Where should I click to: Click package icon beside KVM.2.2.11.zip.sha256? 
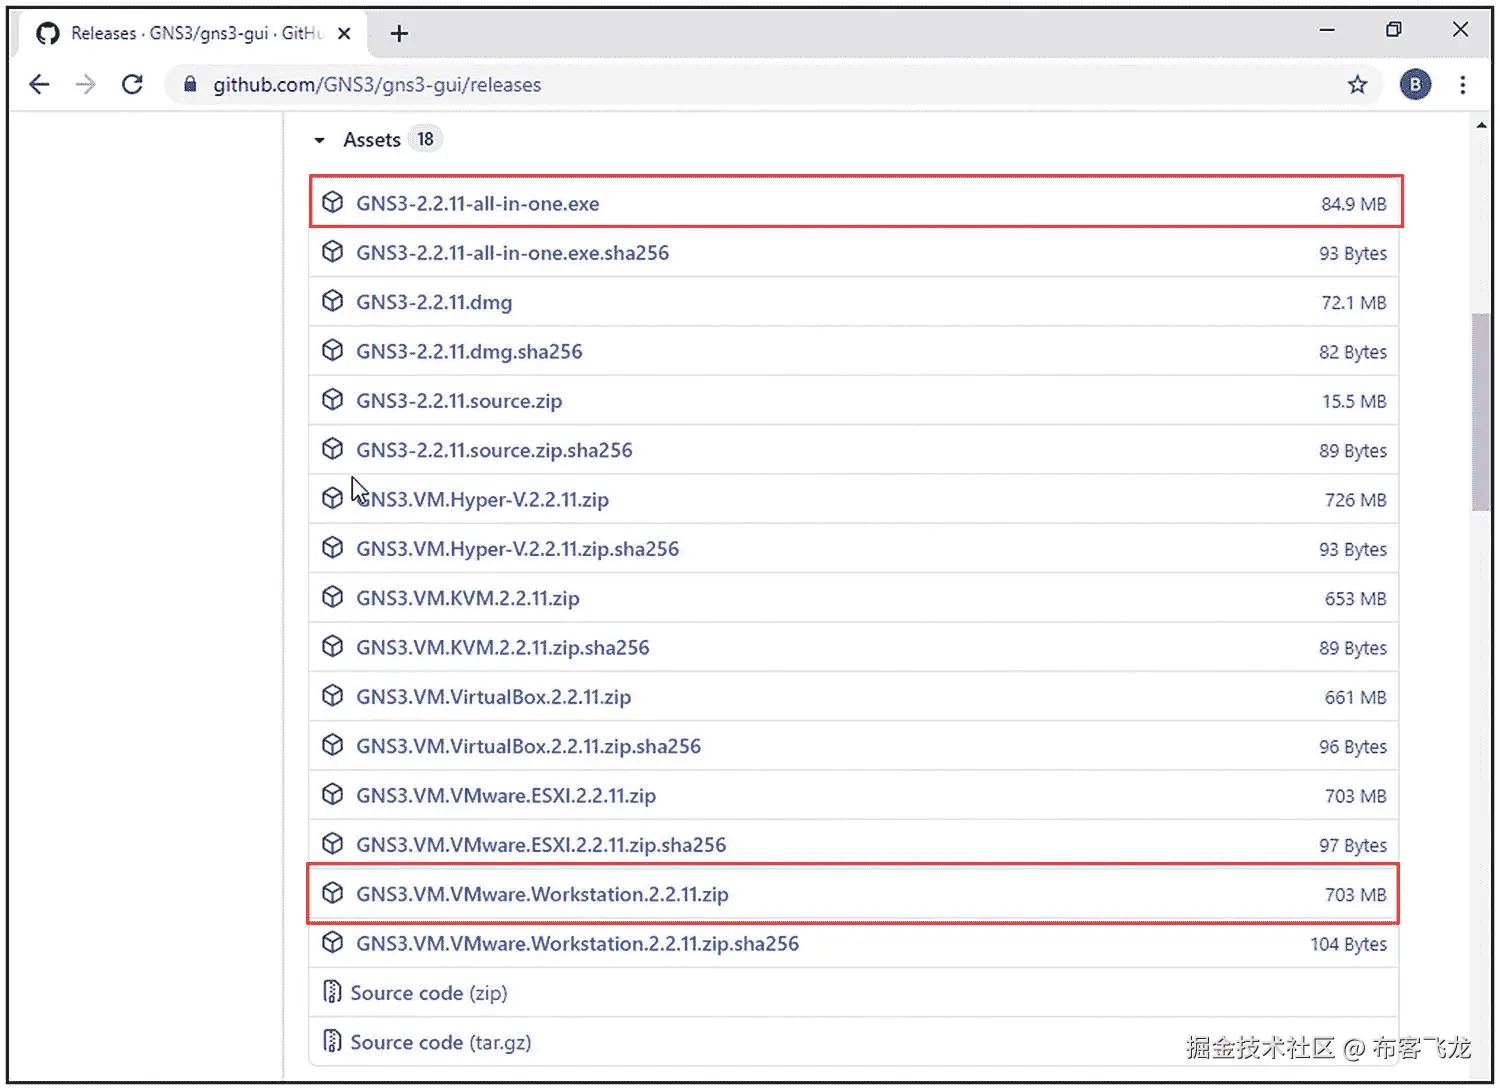pyautogui.click(x=333, y=646)
